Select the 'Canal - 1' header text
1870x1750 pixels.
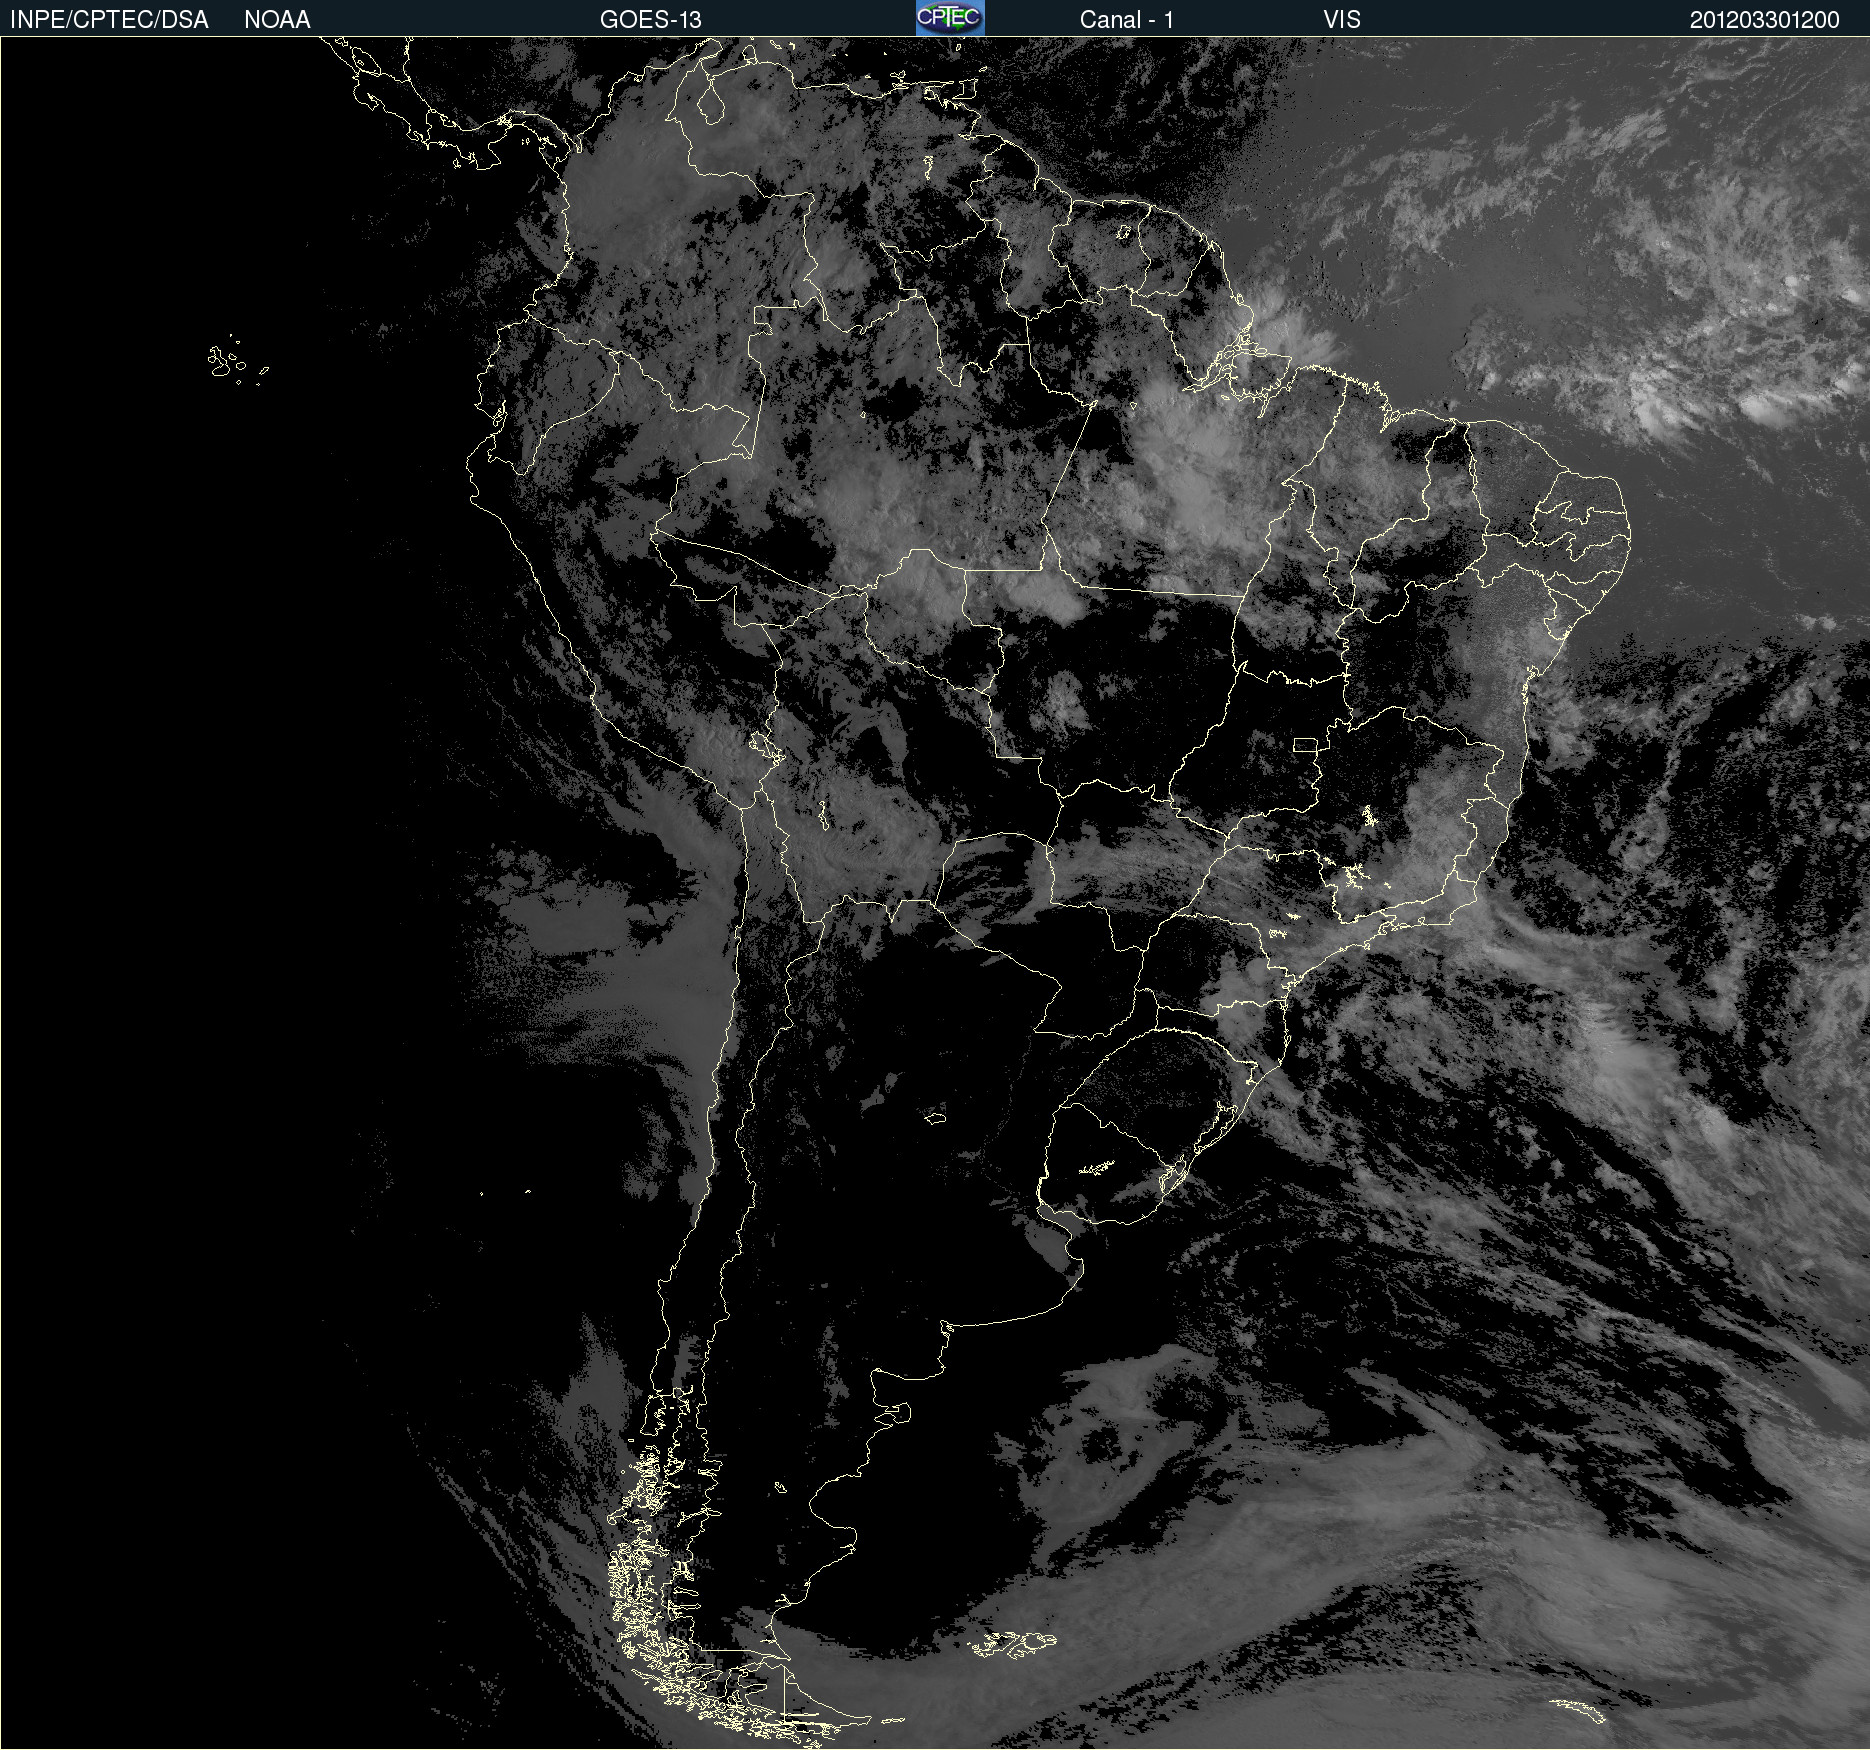(1127, 19)
